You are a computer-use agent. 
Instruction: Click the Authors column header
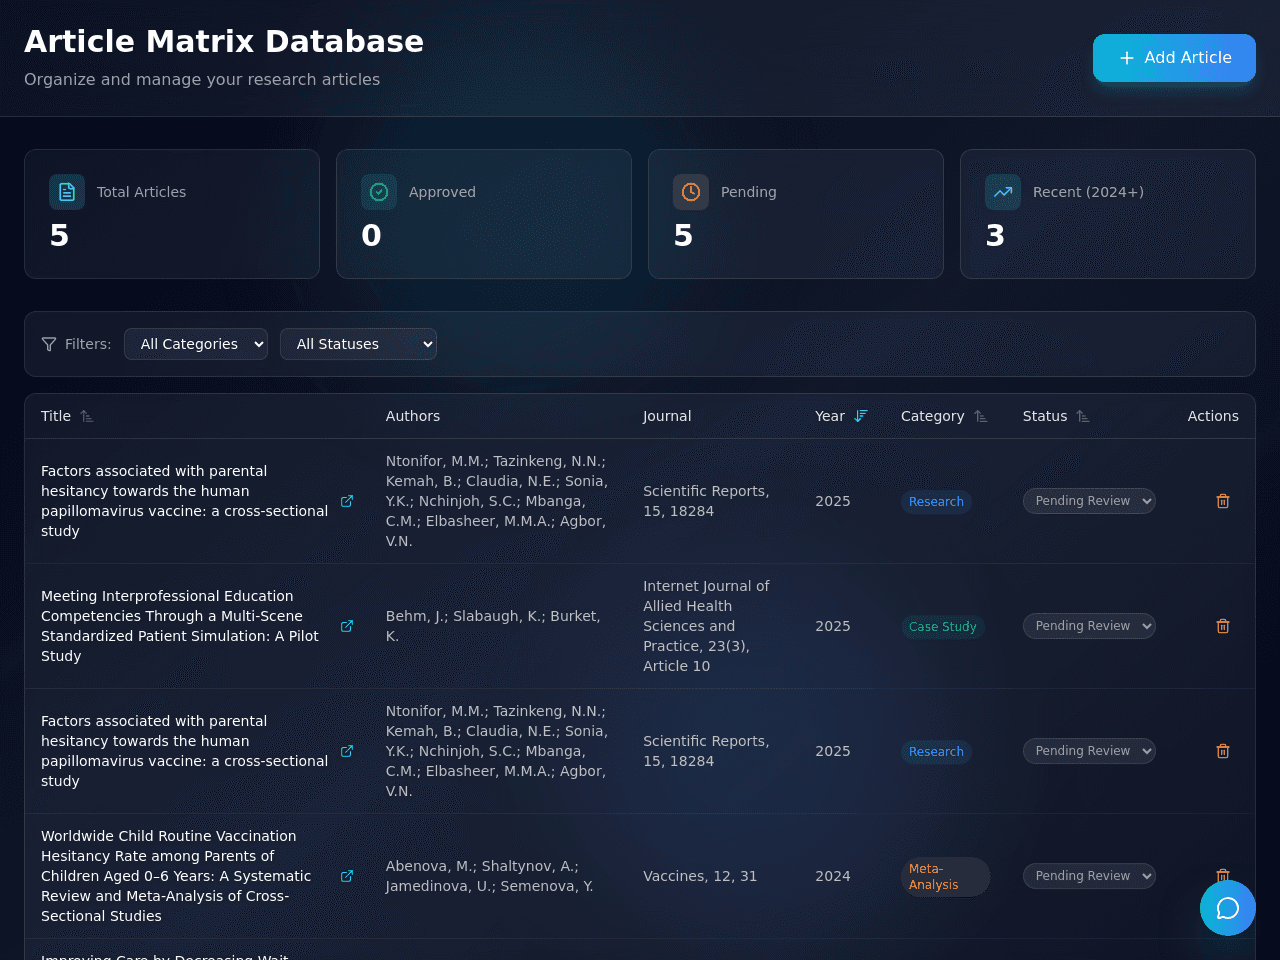tap(413, 416)
